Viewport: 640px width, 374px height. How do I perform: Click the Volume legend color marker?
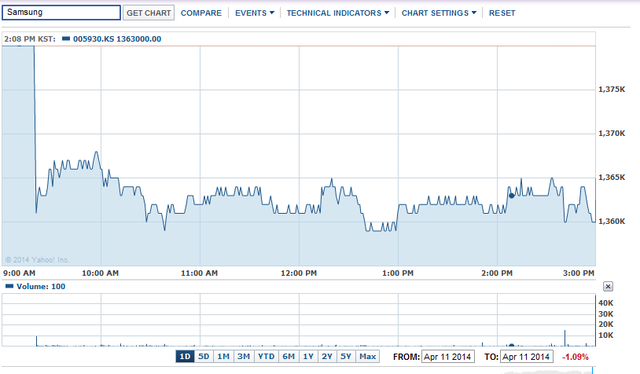[9, 286]
